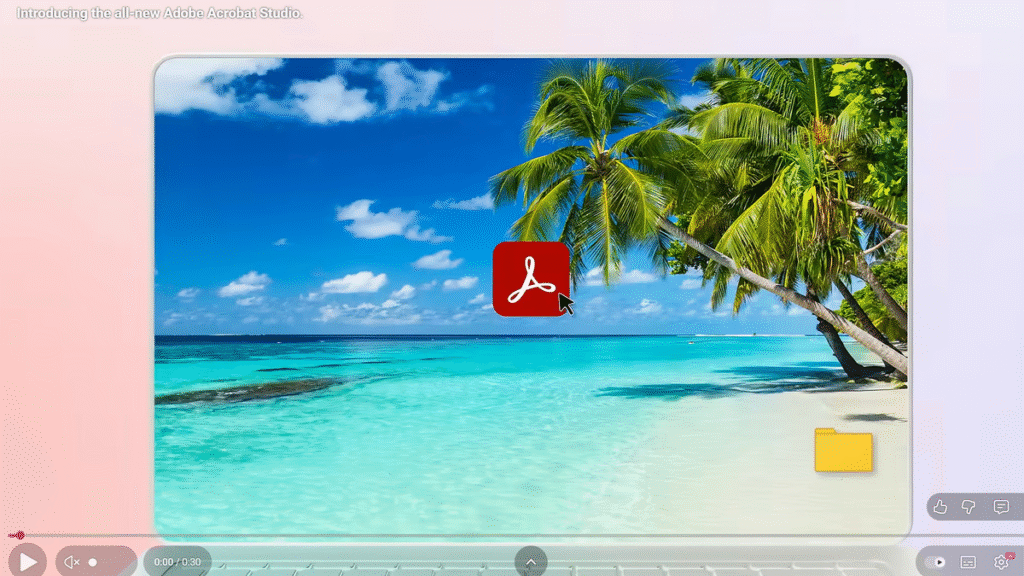The height and width of the screenshot is (576, 1024).
Task: Click the yellow folder on the beach desktop
Action: pyautogui.click(x=843, y=450)
